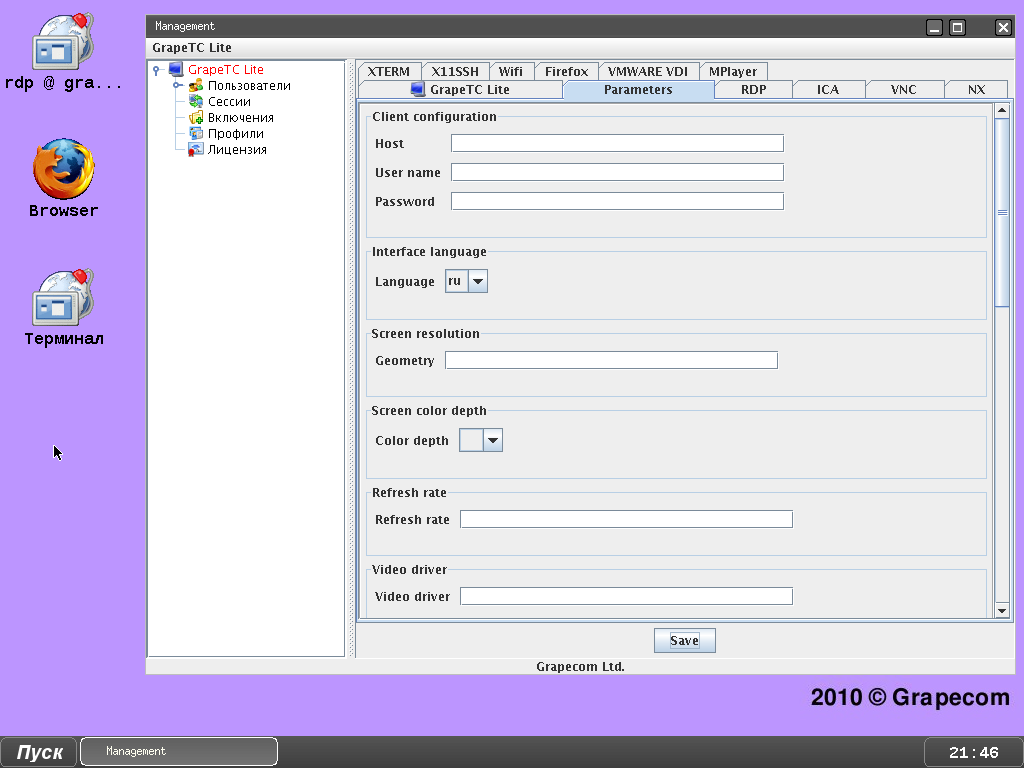The image size is (1024, 768).
Task: Maximize the Management window
Action: pyautogui.click(x=957, y=27)
